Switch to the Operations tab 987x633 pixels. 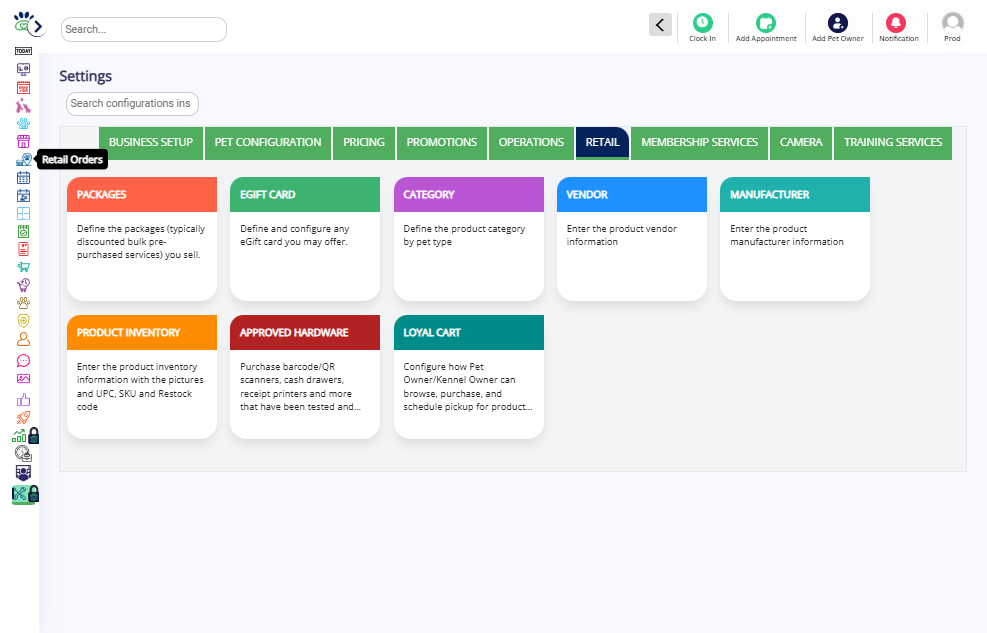coord(531,143)
